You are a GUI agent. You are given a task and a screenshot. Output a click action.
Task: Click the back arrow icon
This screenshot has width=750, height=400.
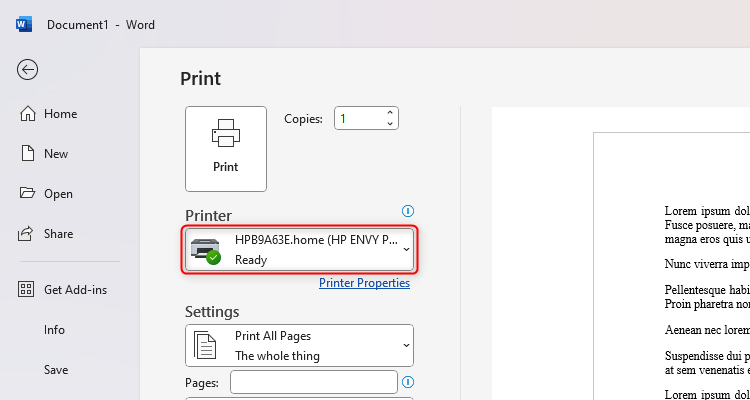pyautogui.click(x=28, y=69)
